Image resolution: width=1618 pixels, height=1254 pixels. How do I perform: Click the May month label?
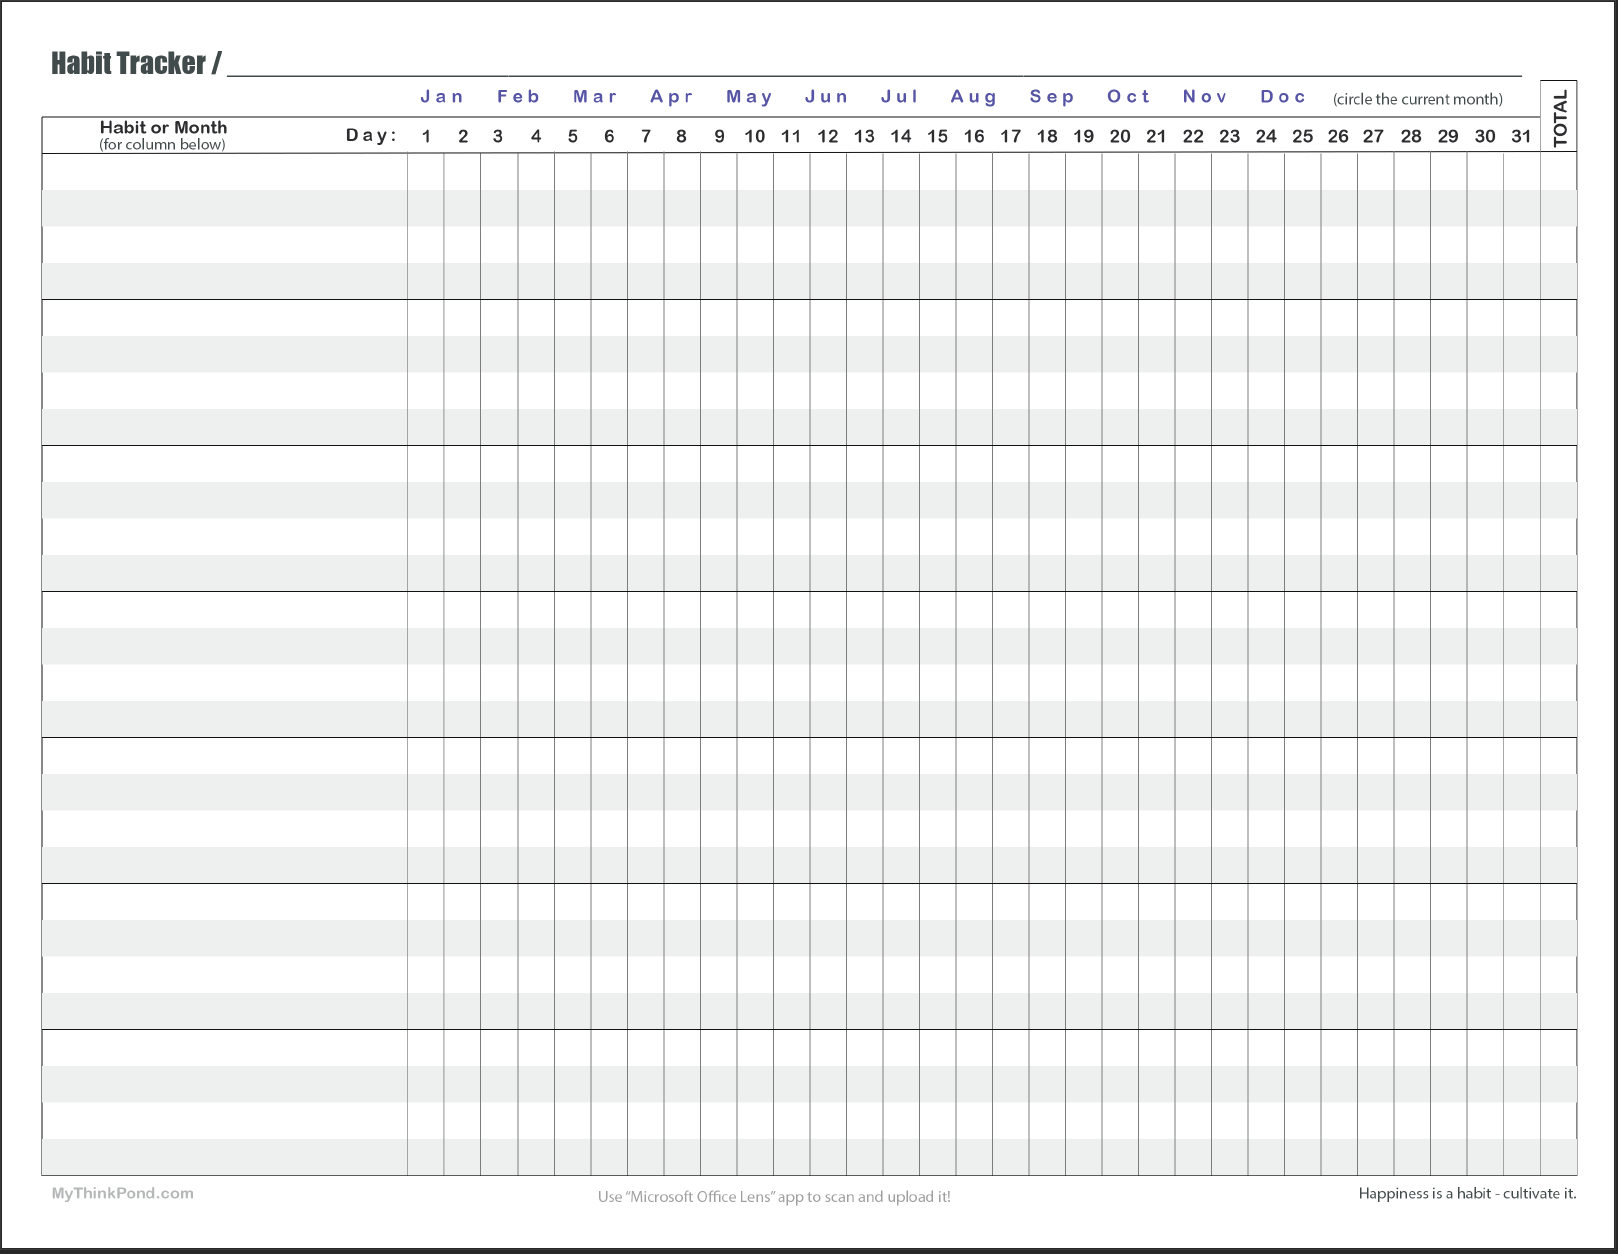click(x=750, y=97)
